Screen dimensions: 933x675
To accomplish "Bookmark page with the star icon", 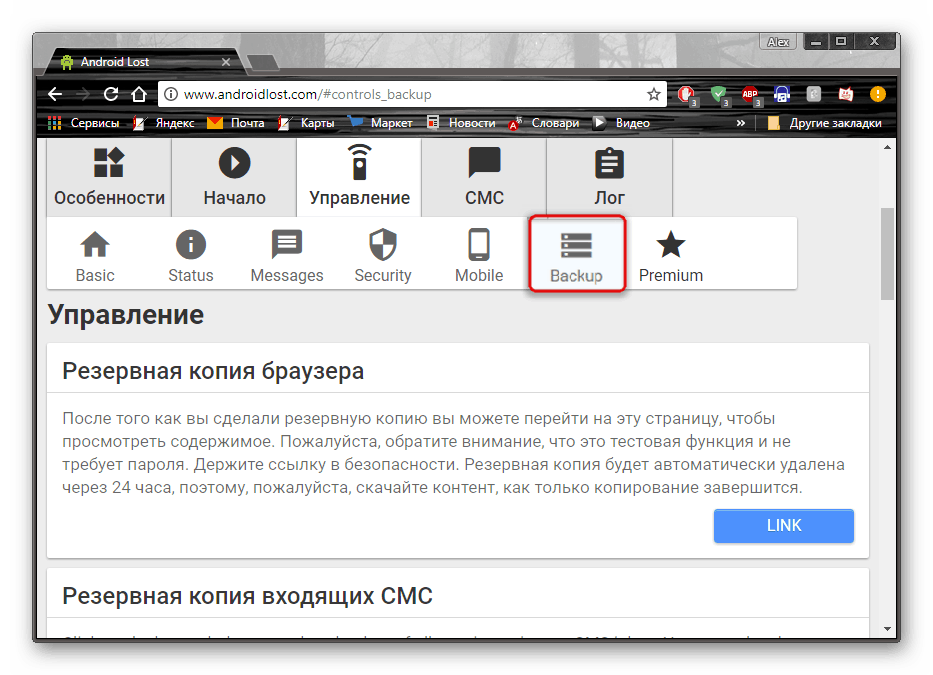I will pos(653,94).
